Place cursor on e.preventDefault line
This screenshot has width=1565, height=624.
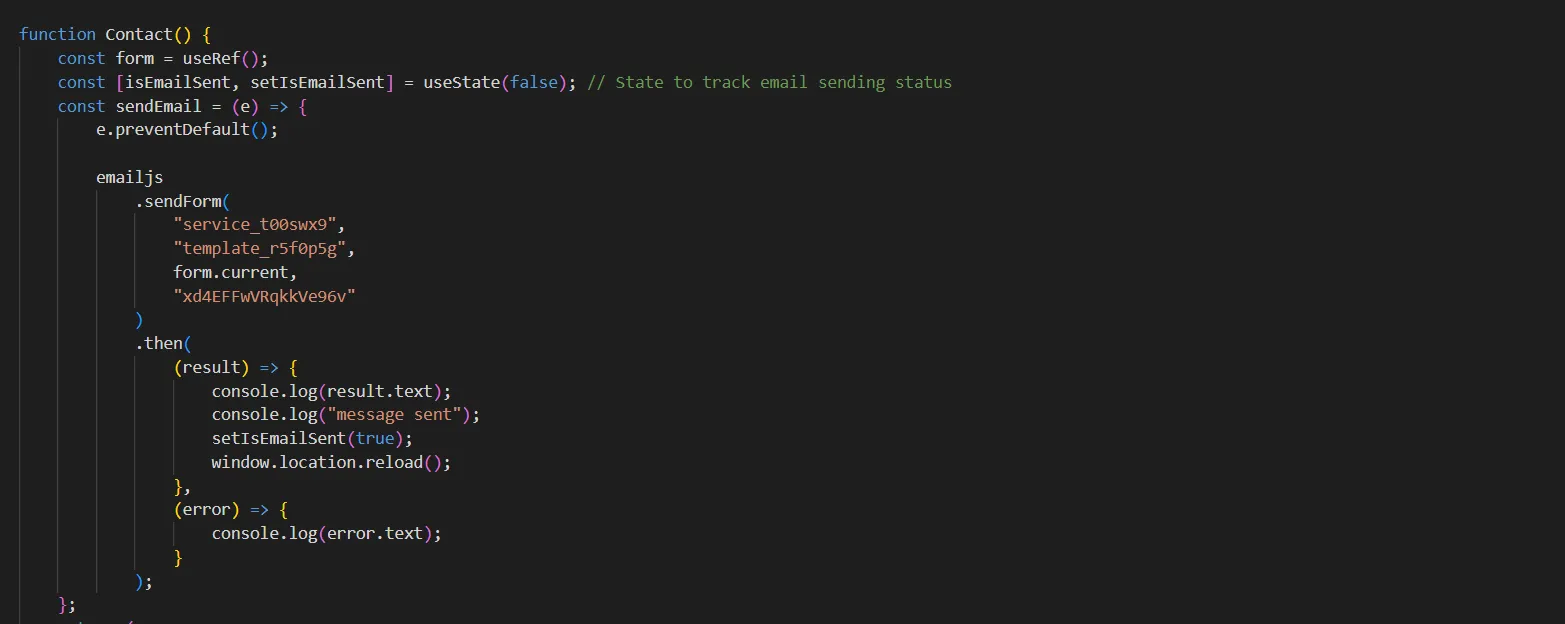(x=187, y=130)
